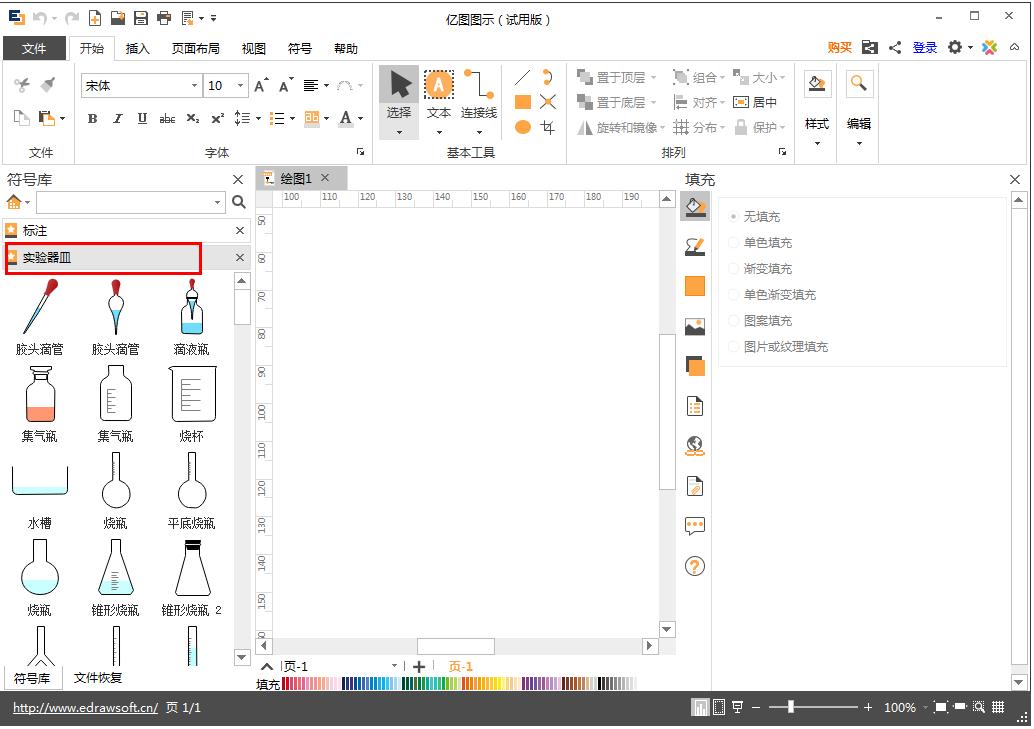1034x729 pixels.
Task: Expand the font size dropdown
Action: [x=239, y=85]
